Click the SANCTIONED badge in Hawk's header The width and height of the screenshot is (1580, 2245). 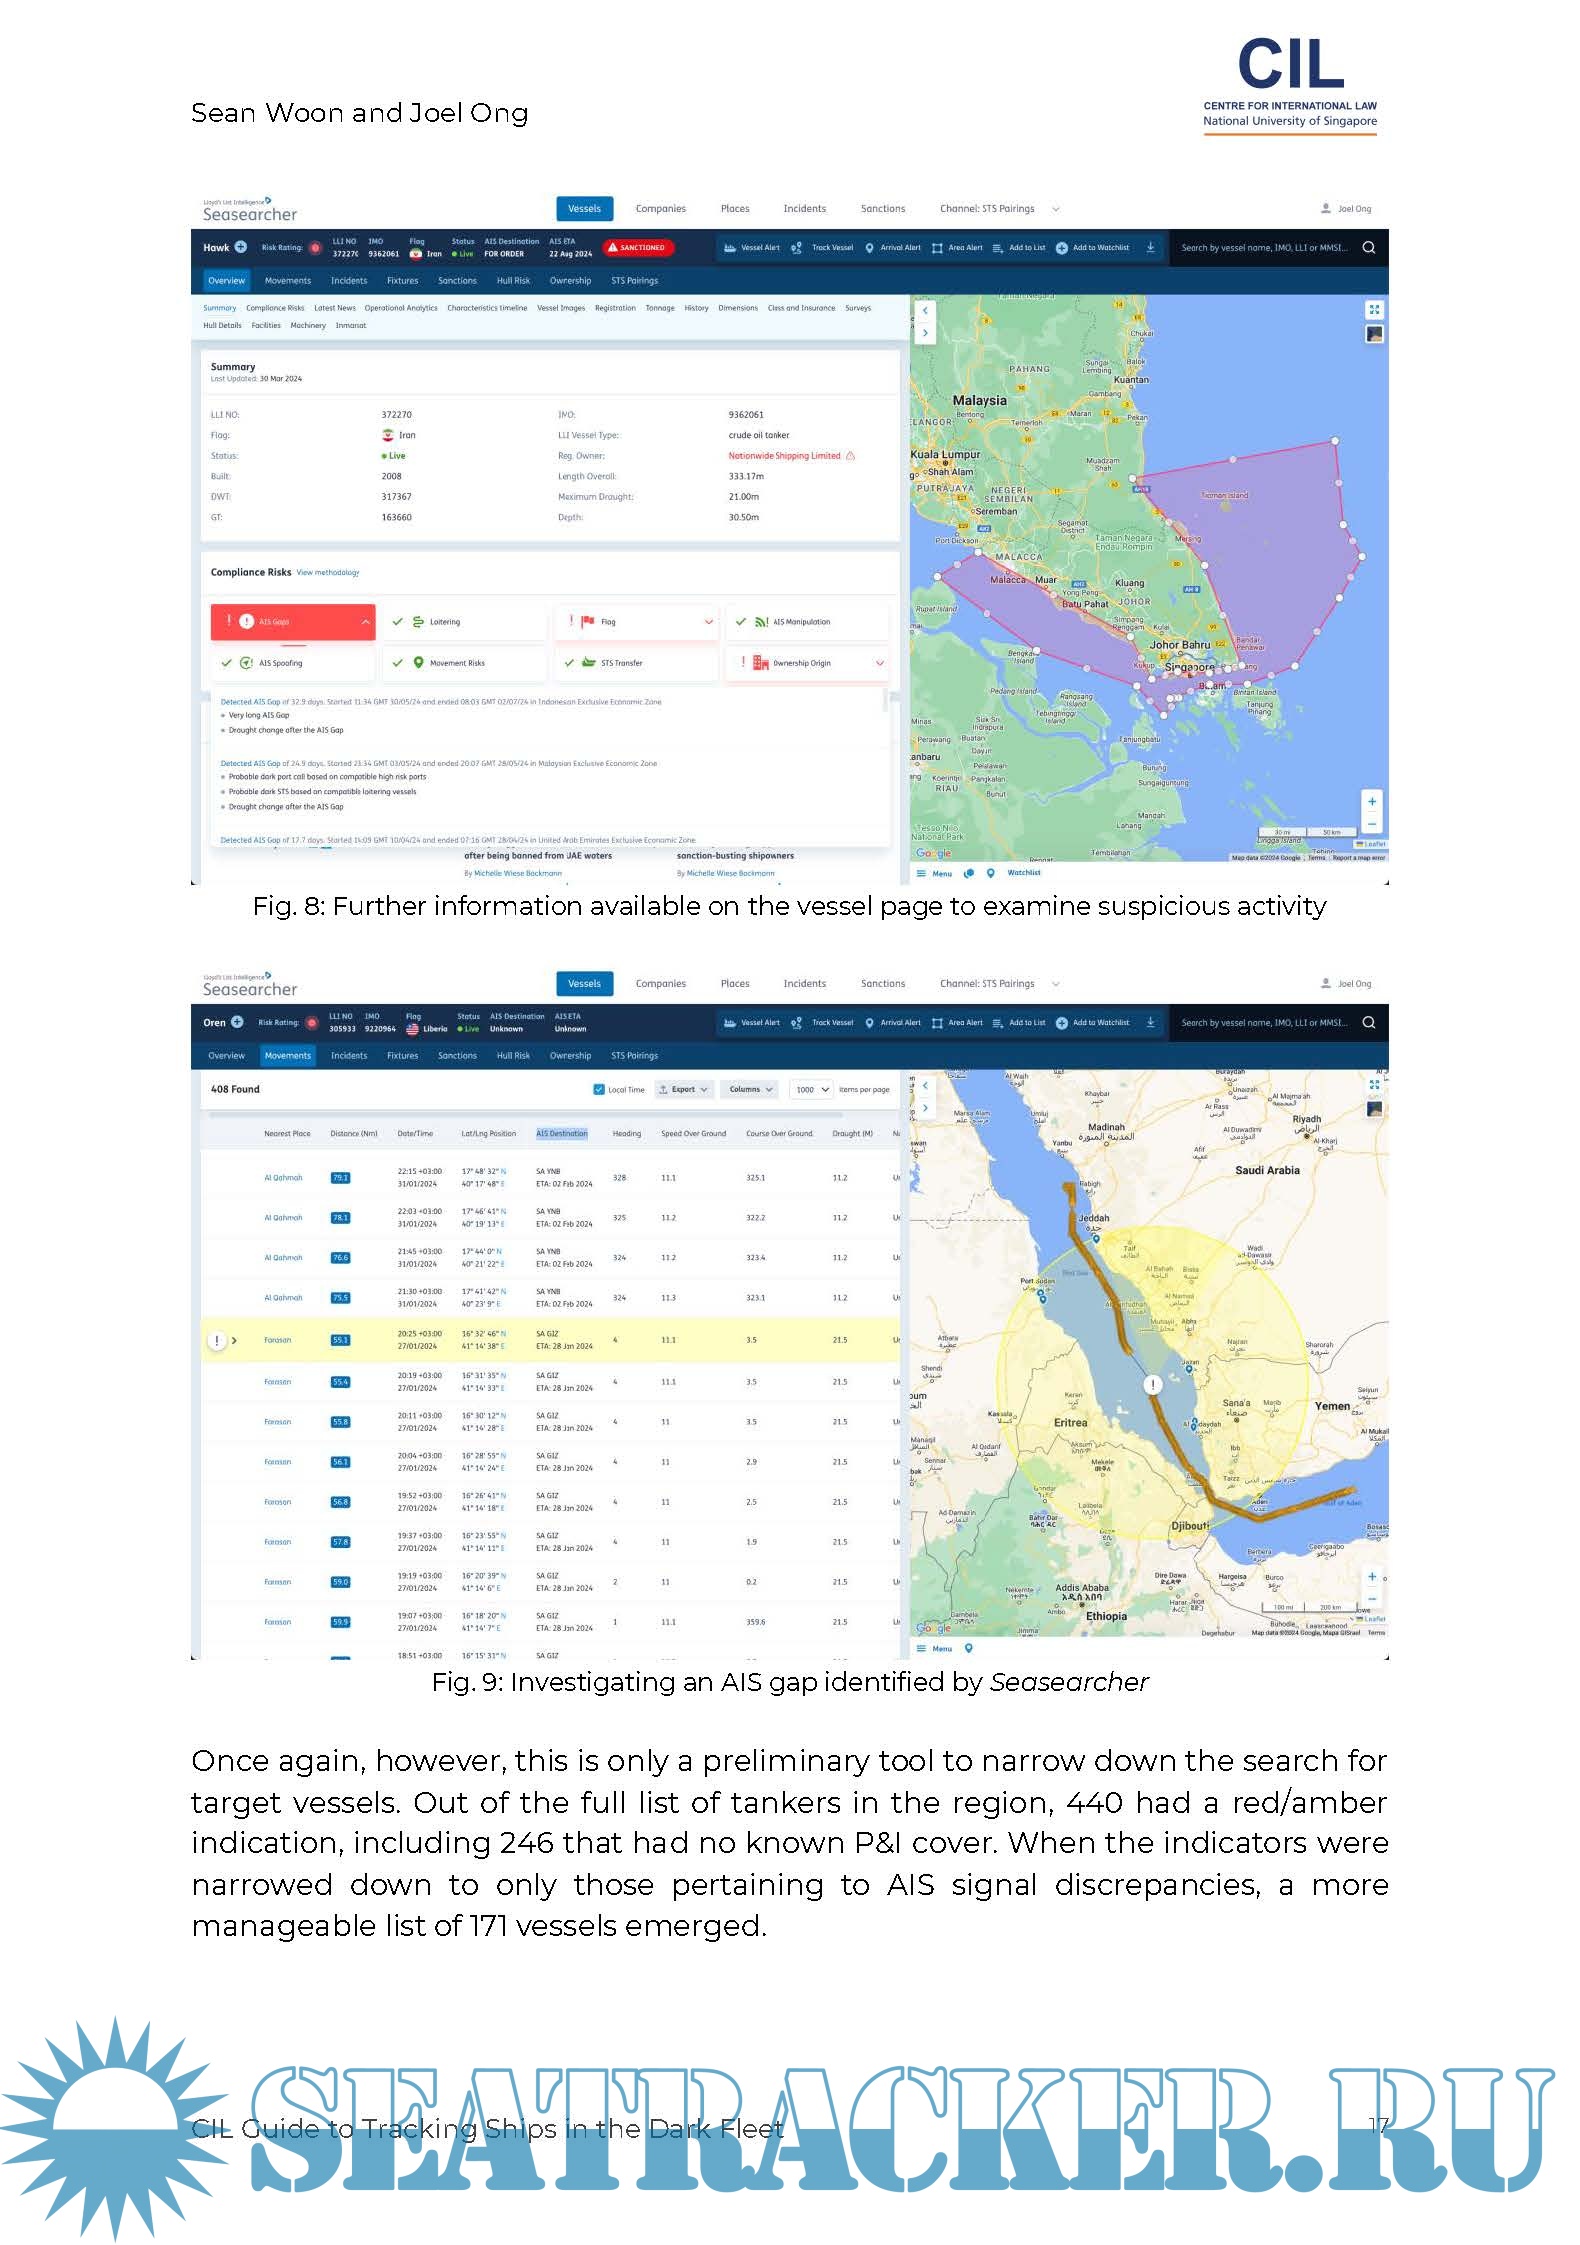[x=637, y=247]
